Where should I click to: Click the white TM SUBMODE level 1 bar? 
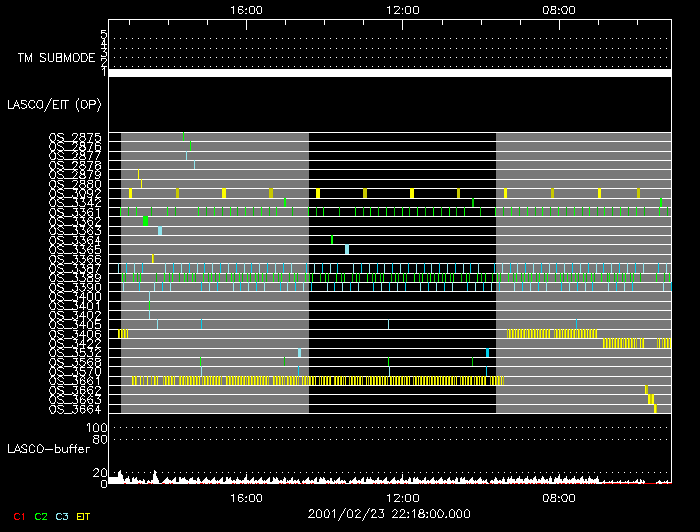tap(389, 73)
